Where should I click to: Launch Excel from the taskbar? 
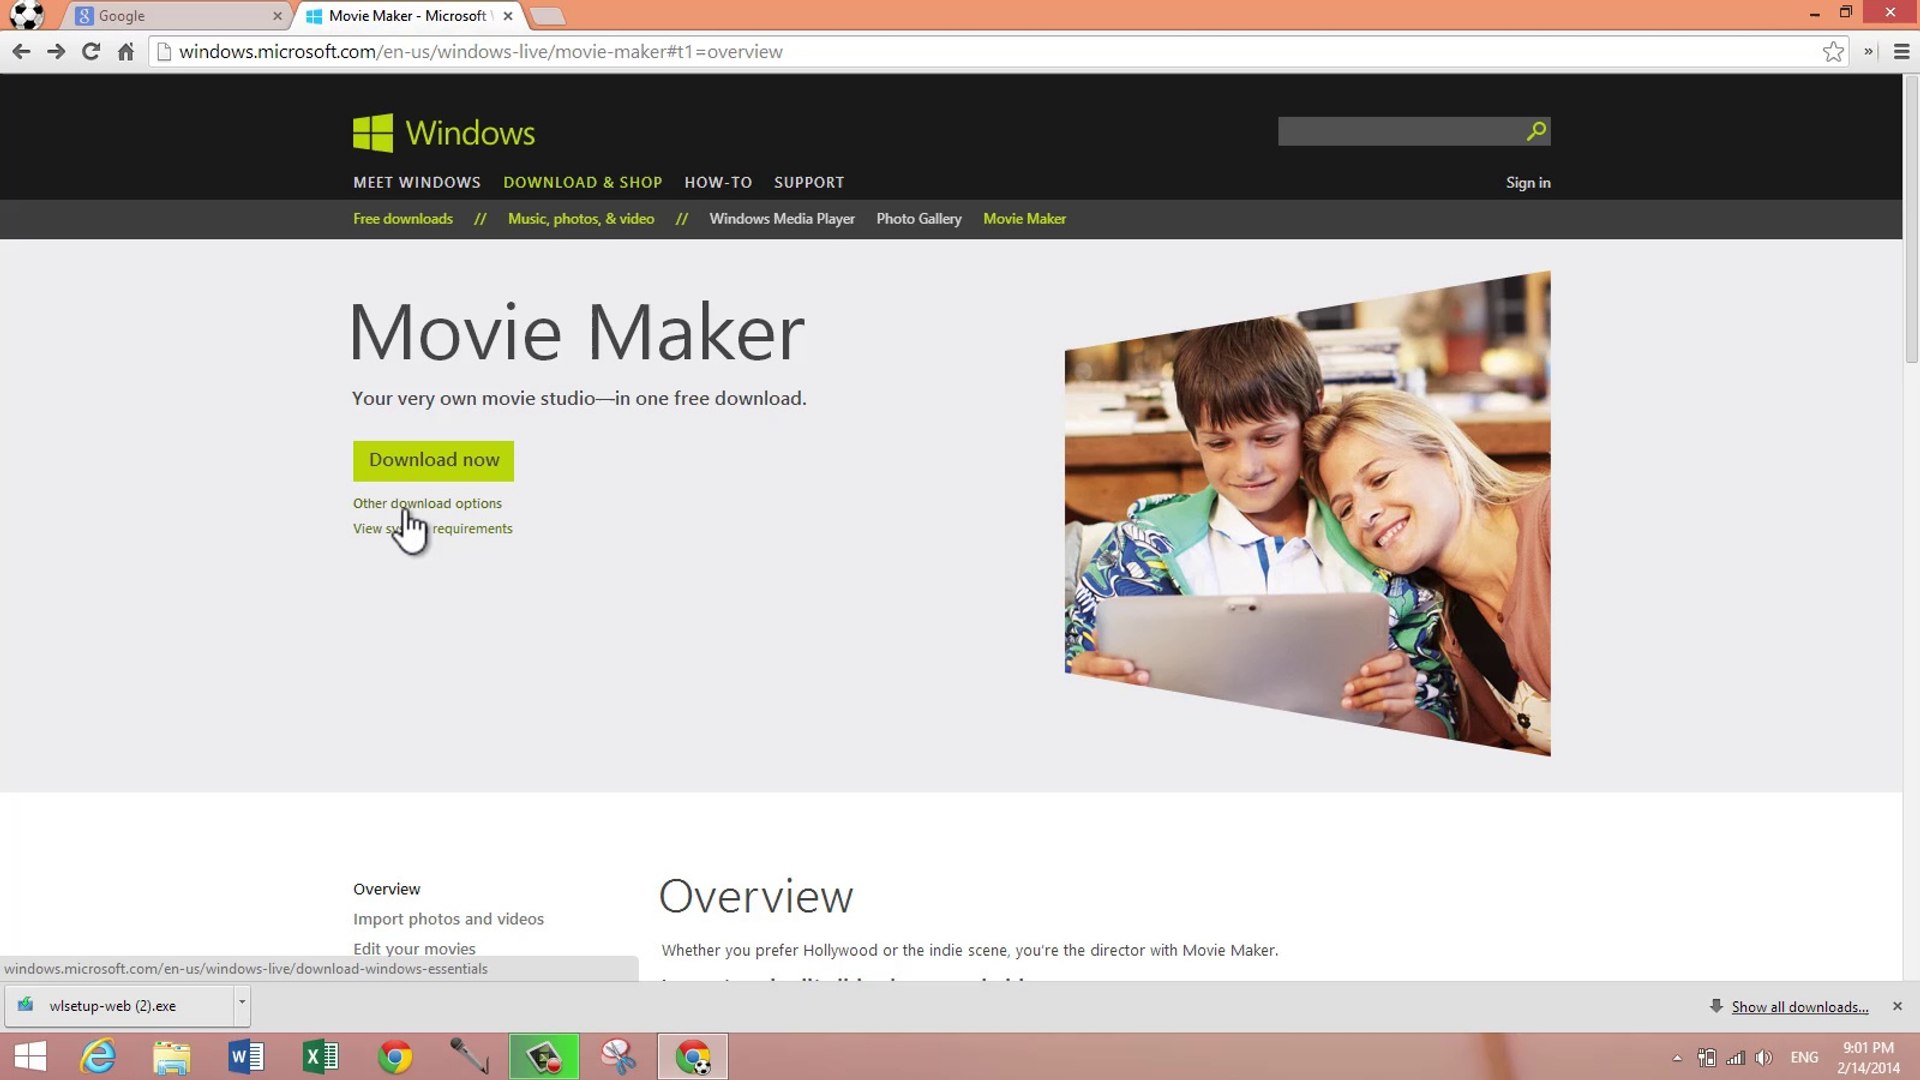(320, 1057)
